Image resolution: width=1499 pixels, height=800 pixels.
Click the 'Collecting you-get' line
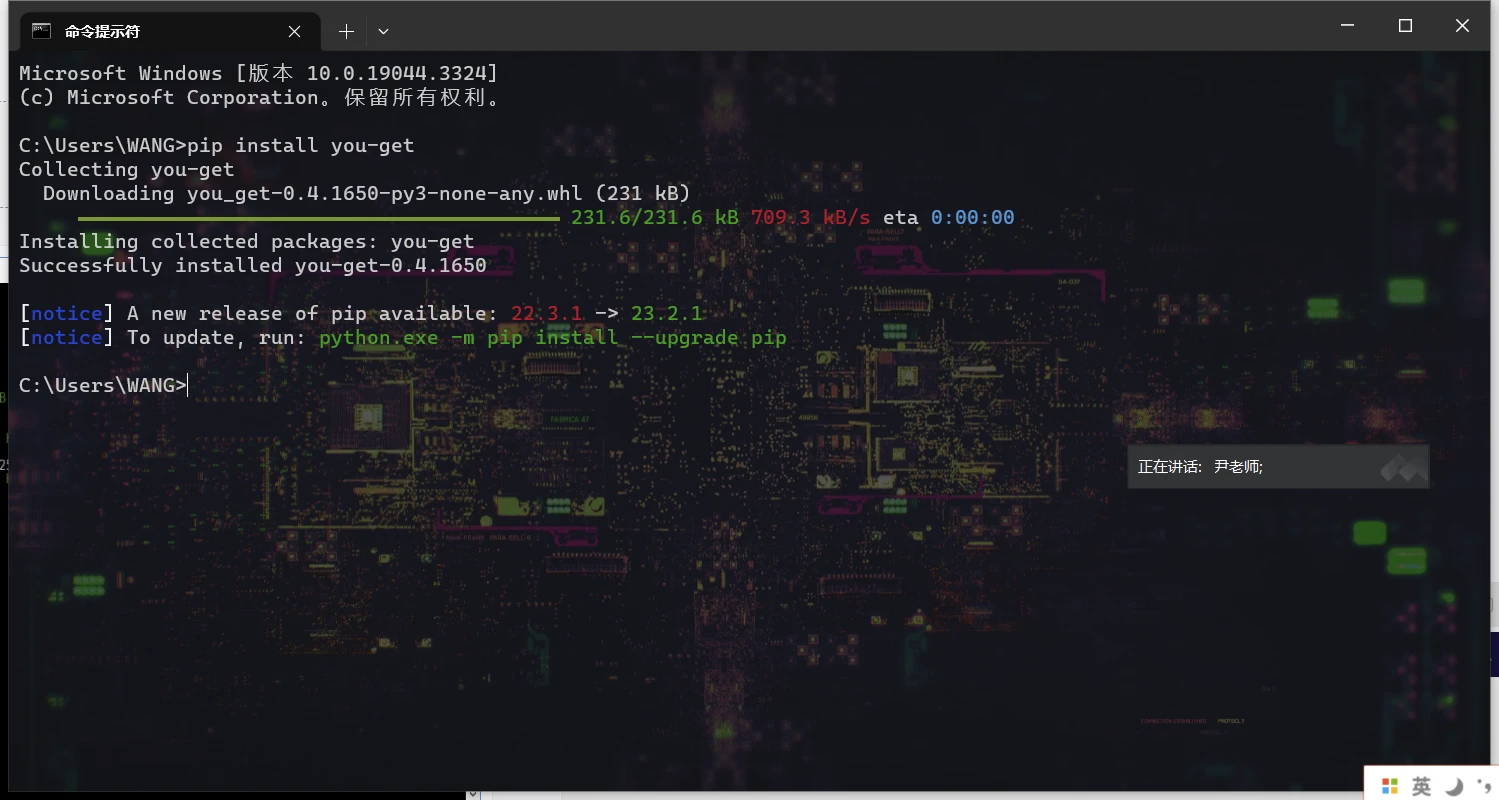coord(126,169)
